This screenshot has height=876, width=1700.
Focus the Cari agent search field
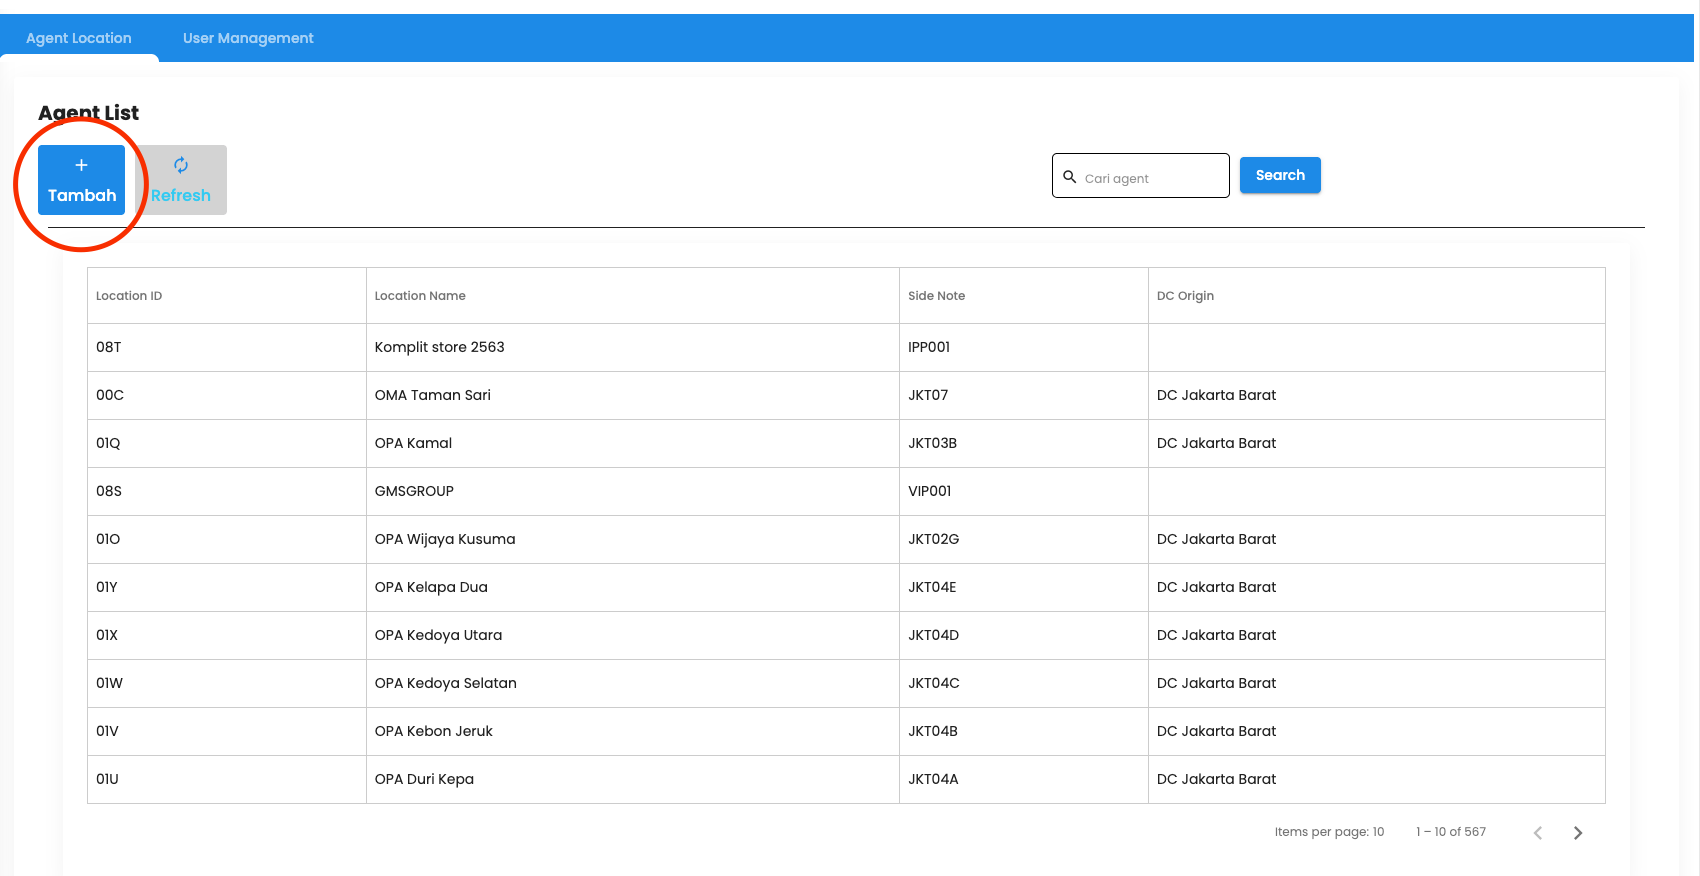(1150, 178)
